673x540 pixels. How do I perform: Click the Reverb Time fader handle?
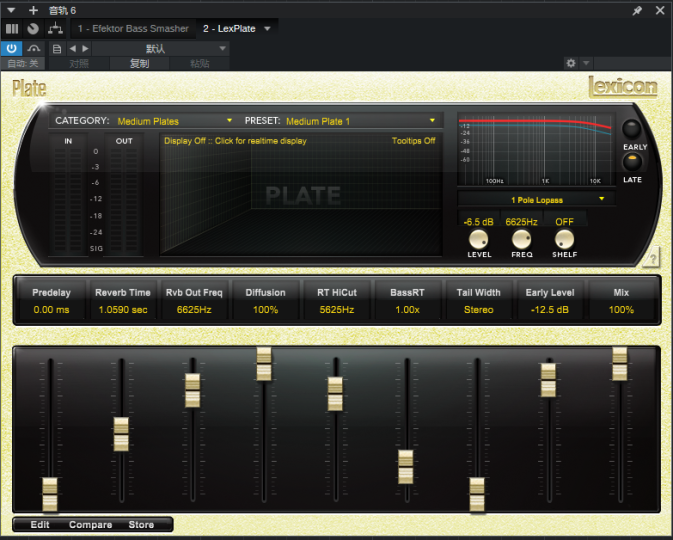pos(121,434)
